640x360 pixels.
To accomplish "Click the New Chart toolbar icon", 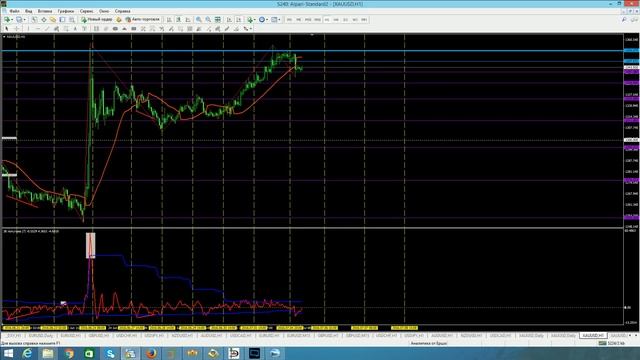I will pyautogui.click(x=7, y=20).
